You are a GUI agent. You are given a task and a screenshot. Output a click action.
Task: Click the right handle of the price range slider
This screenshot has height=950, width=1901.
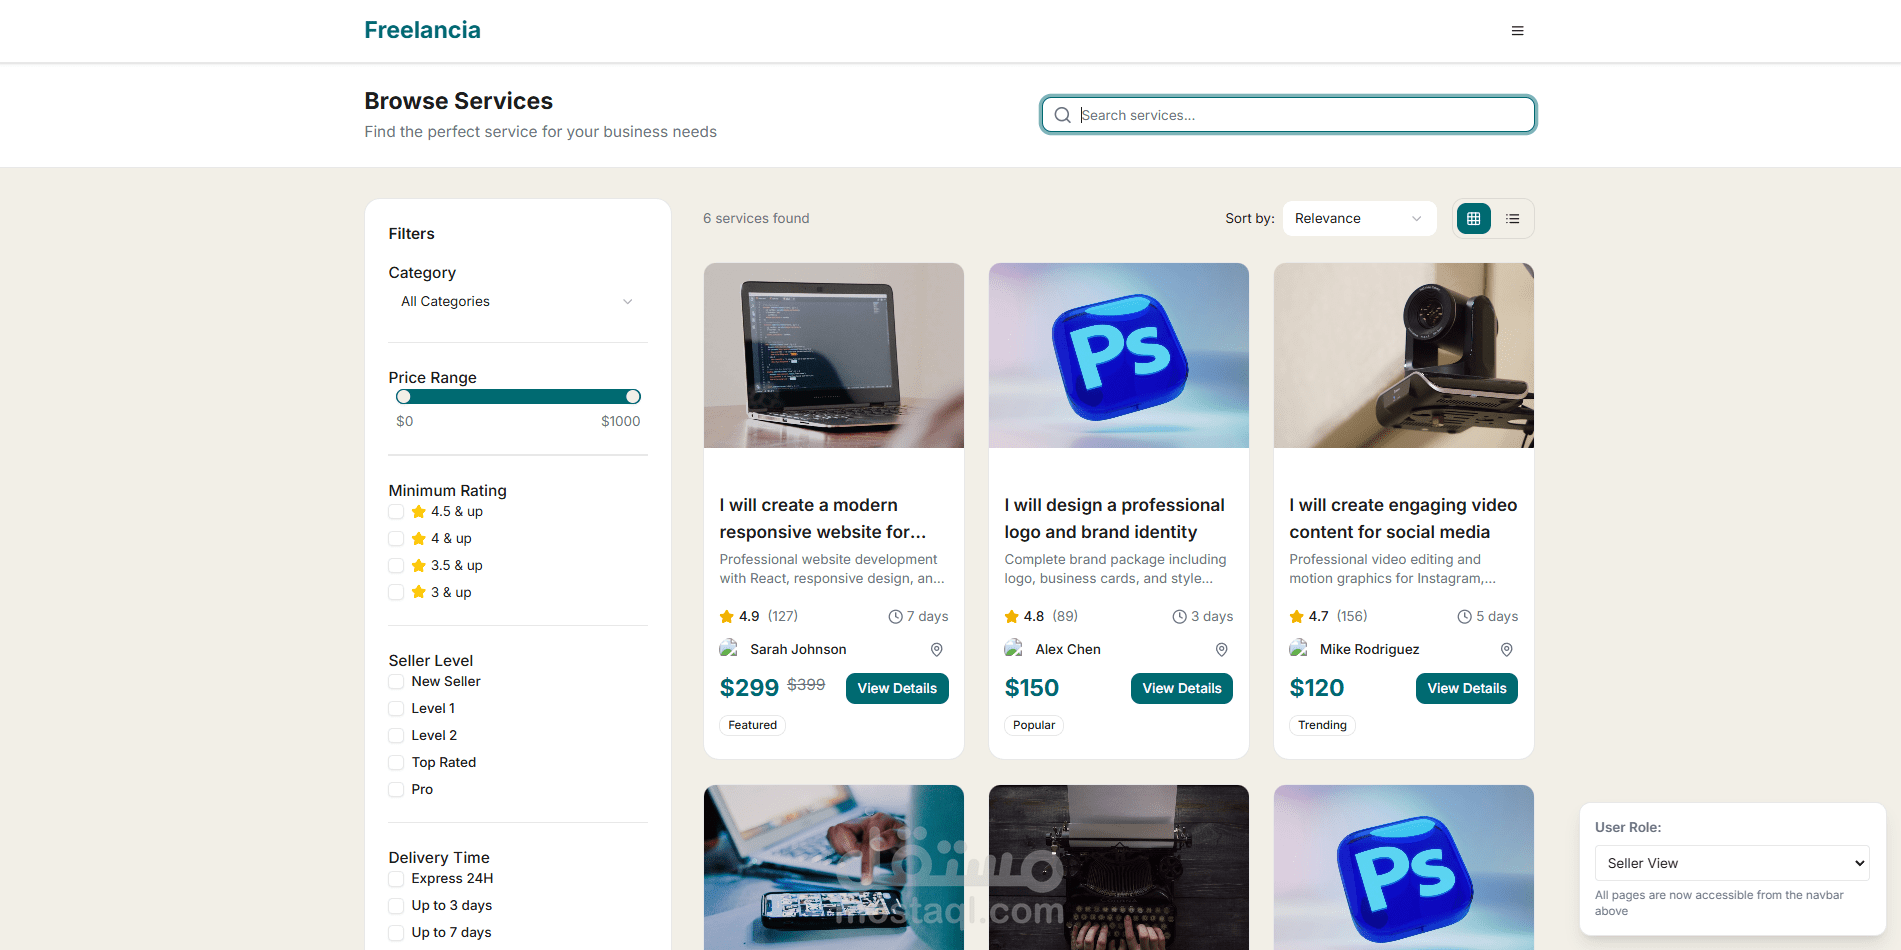[x=632, y=397]
